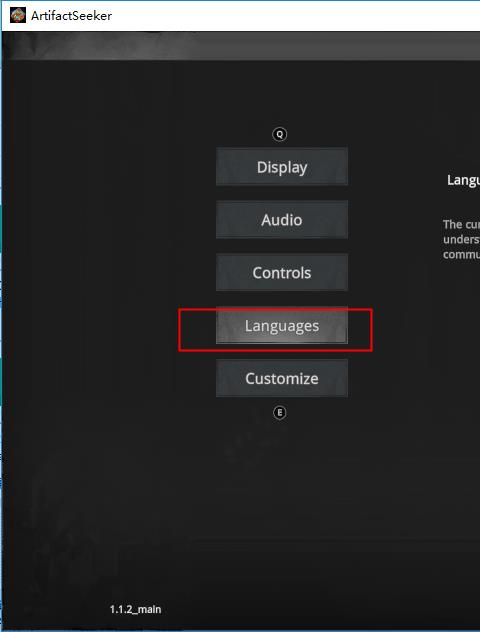Click the E key hint icon below Customize
Screen dimensions: 480x632
(x=280, y=413)
